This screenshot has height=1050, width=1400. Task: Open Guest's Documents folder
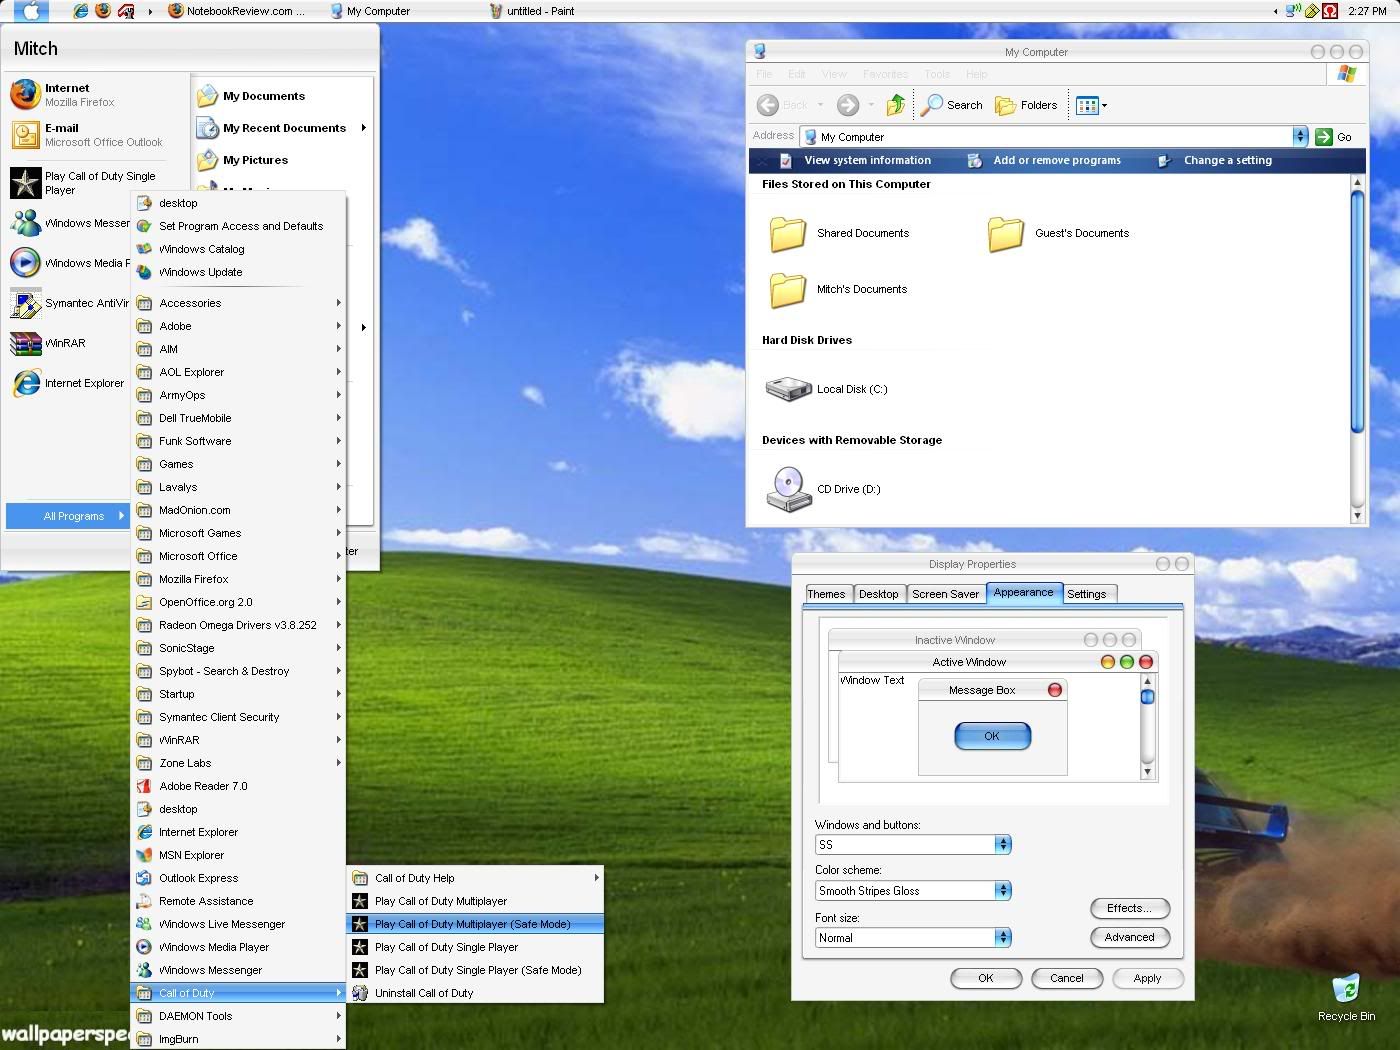[x=1058, y=233]
